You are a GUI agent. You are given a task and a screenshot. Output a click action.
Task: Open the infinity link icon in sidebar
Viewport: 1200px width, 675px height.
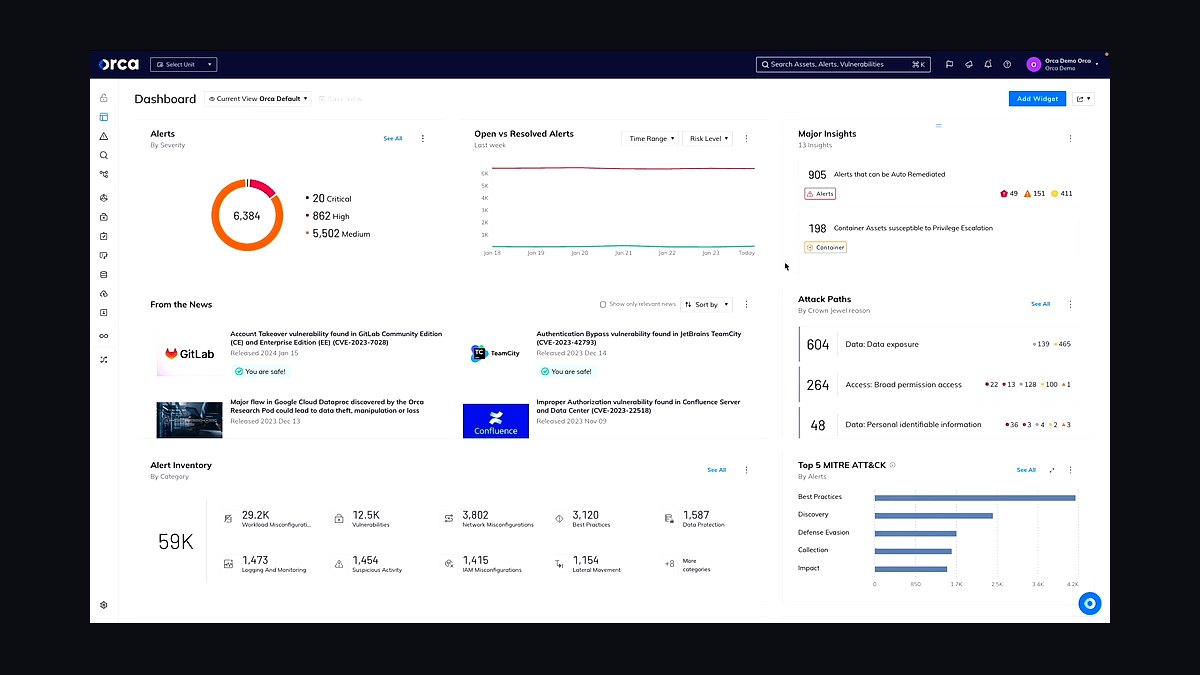pos(104,336)
